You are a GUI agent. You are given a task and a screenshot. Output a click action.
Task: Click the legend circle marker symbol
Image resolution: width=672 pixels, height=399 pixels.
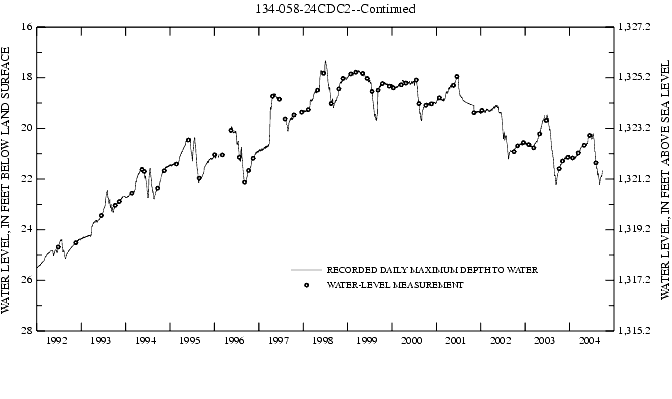pyautogui.click(x=306, y=285)
